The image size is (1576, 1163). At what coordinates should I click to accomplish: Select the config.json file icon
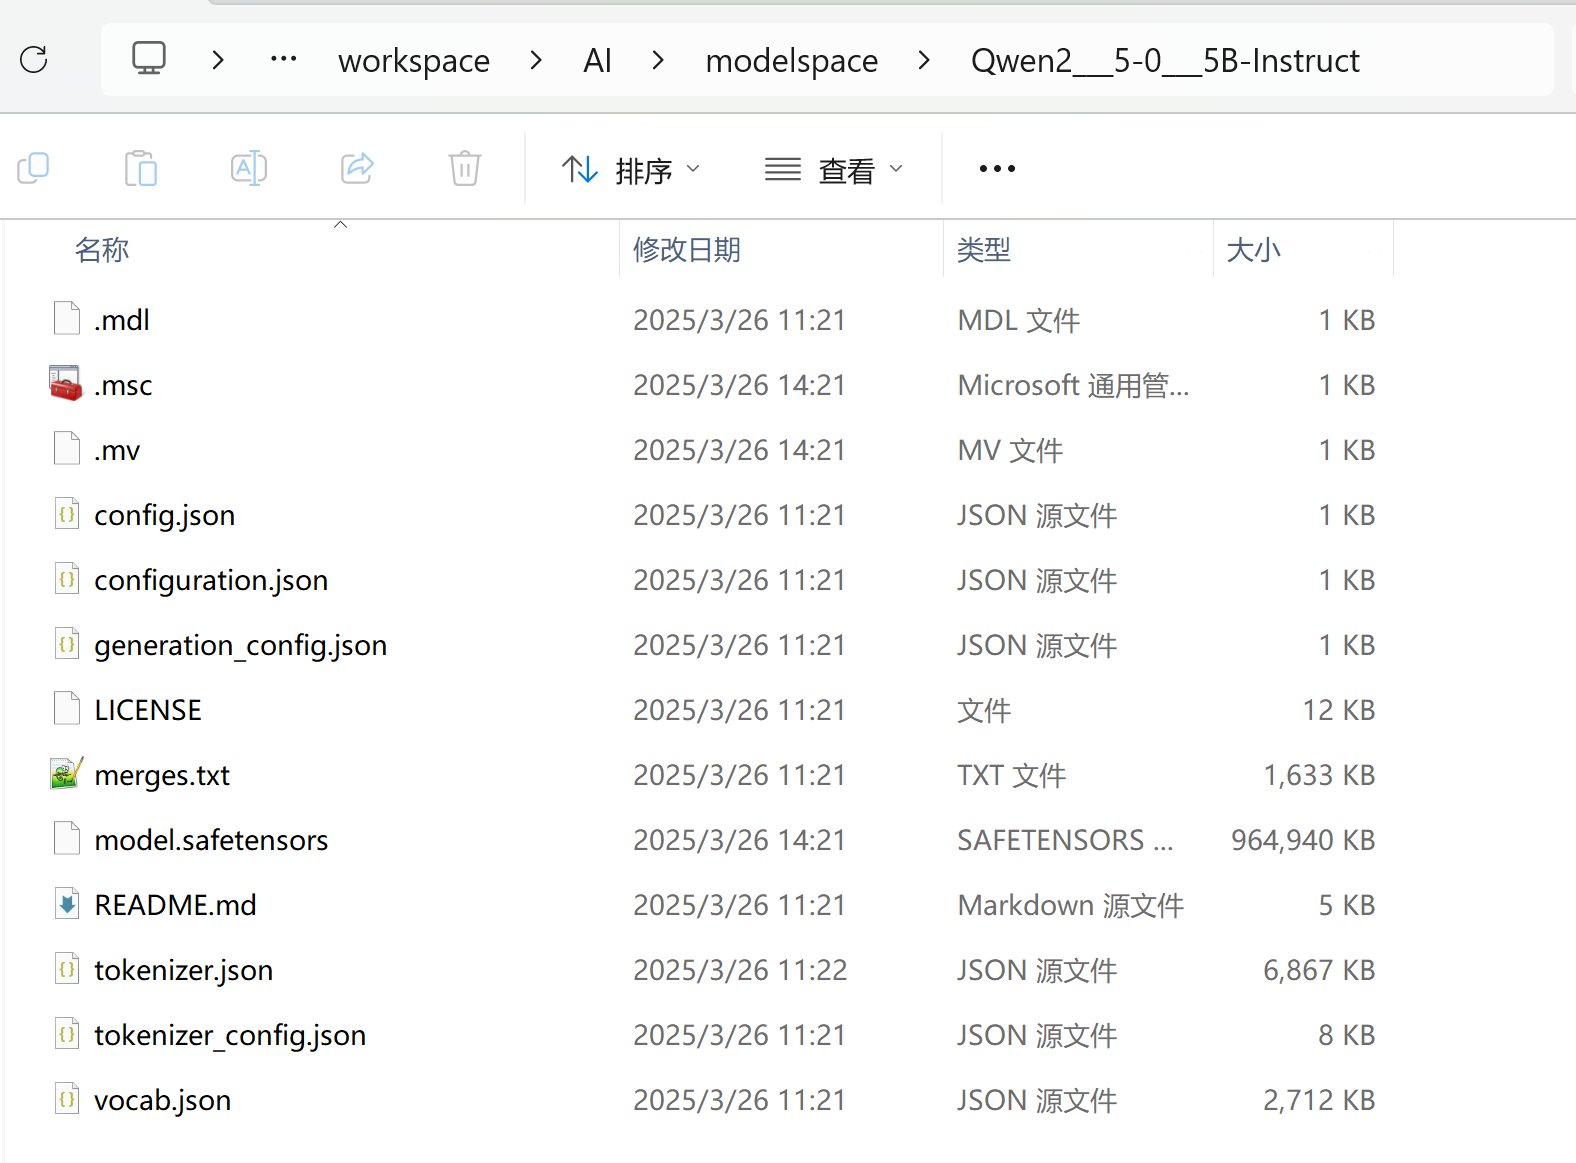(67, 514)
